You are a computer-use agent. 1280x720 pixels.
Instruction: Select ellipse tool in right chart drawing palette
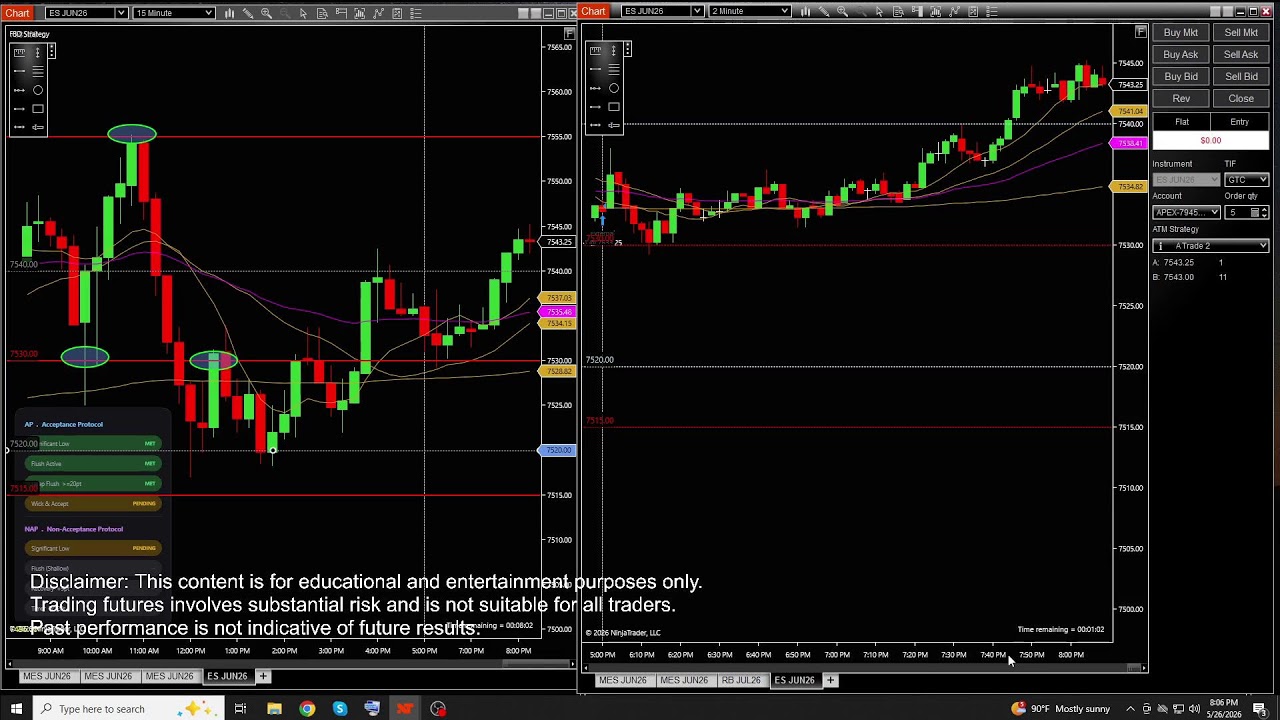(614, 87)
